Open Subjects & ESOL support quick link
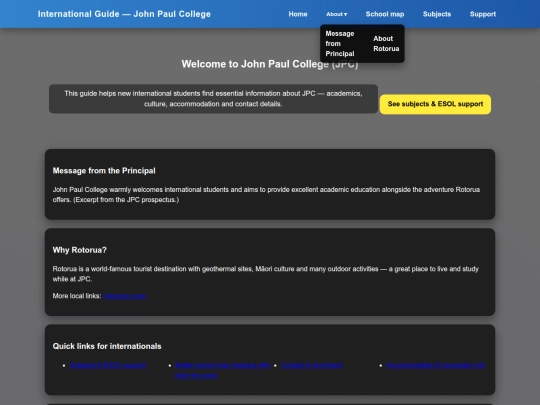This screenshot has height=405, width=540. (108, 365)
